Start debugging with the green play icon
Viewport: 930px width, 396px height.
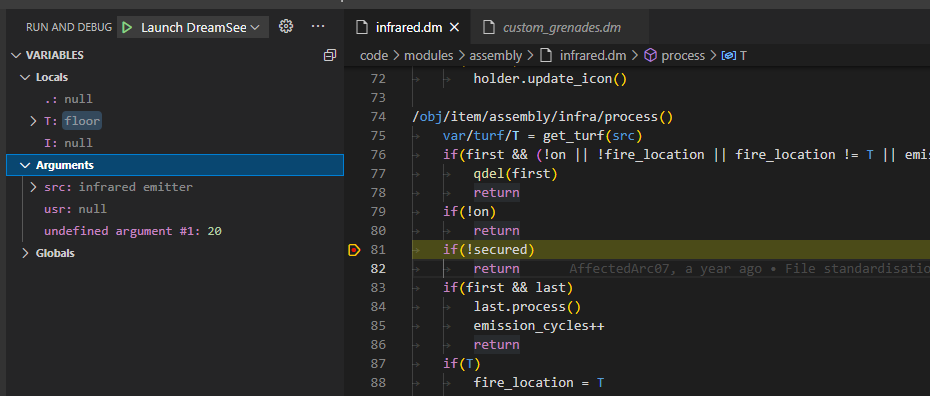tap(126, 27)
